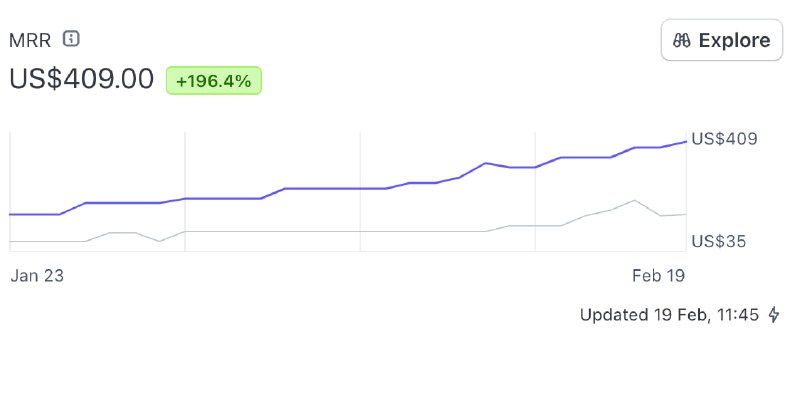Click the purple line's starting point
The height and width of the screenshot is (416, 800).
pos(11,214)
